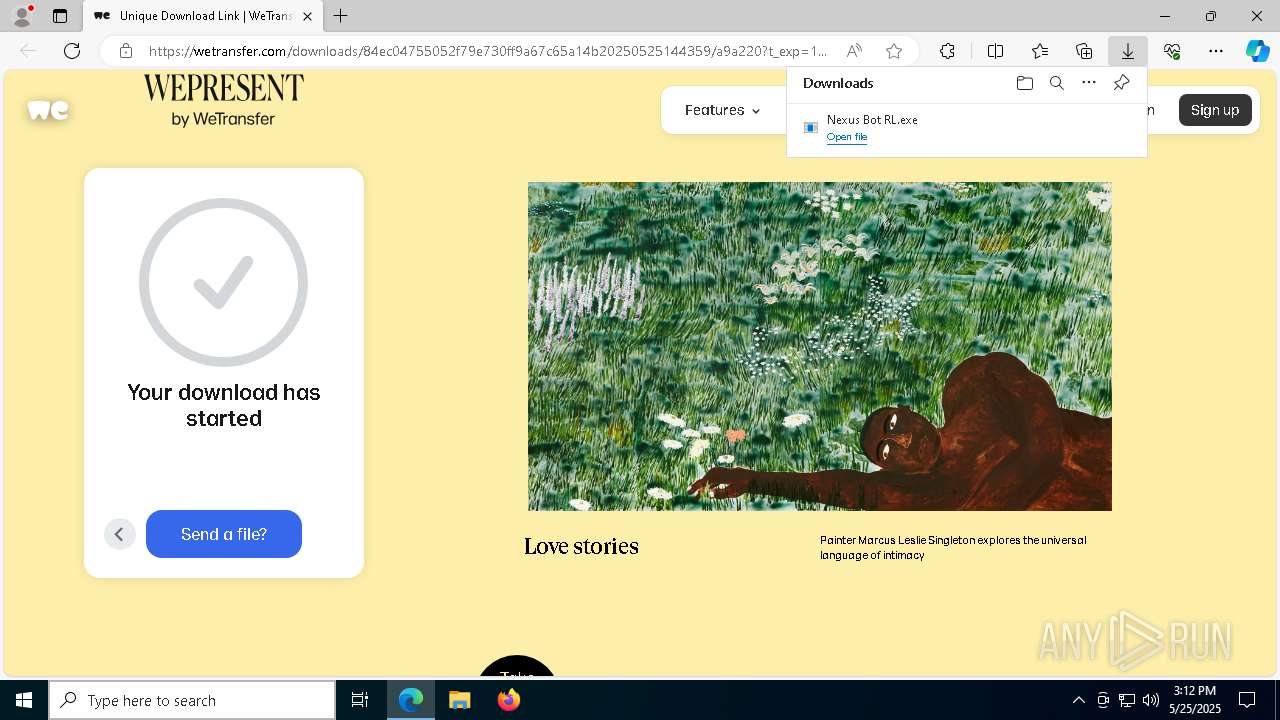Launch the Copilot sidebar
1280x720 pixels.
pyautogui.click(x=1257, y=51)
